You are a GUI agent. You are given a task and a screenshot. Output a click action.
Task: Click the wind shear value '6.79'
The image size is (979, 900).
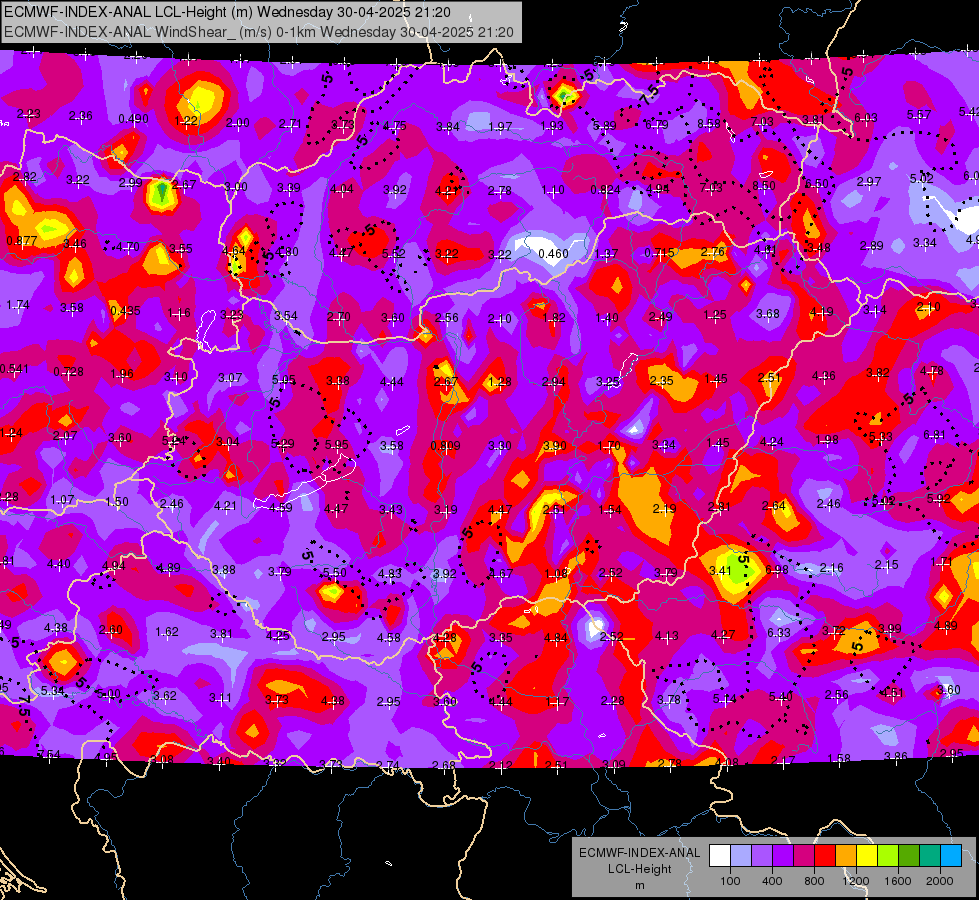(656, 124)
